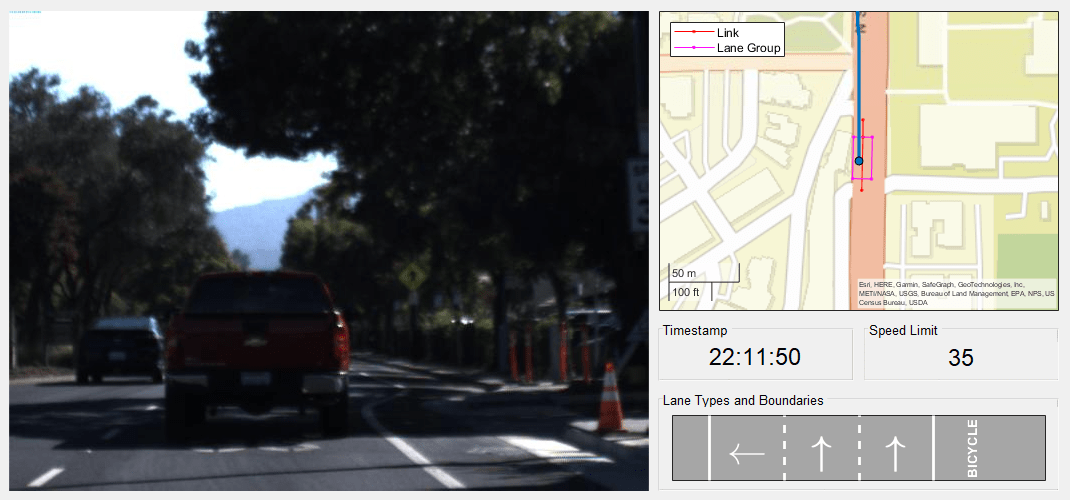
Task: Select the BICYCLE lane in diagram
Action: click(989, 448)
